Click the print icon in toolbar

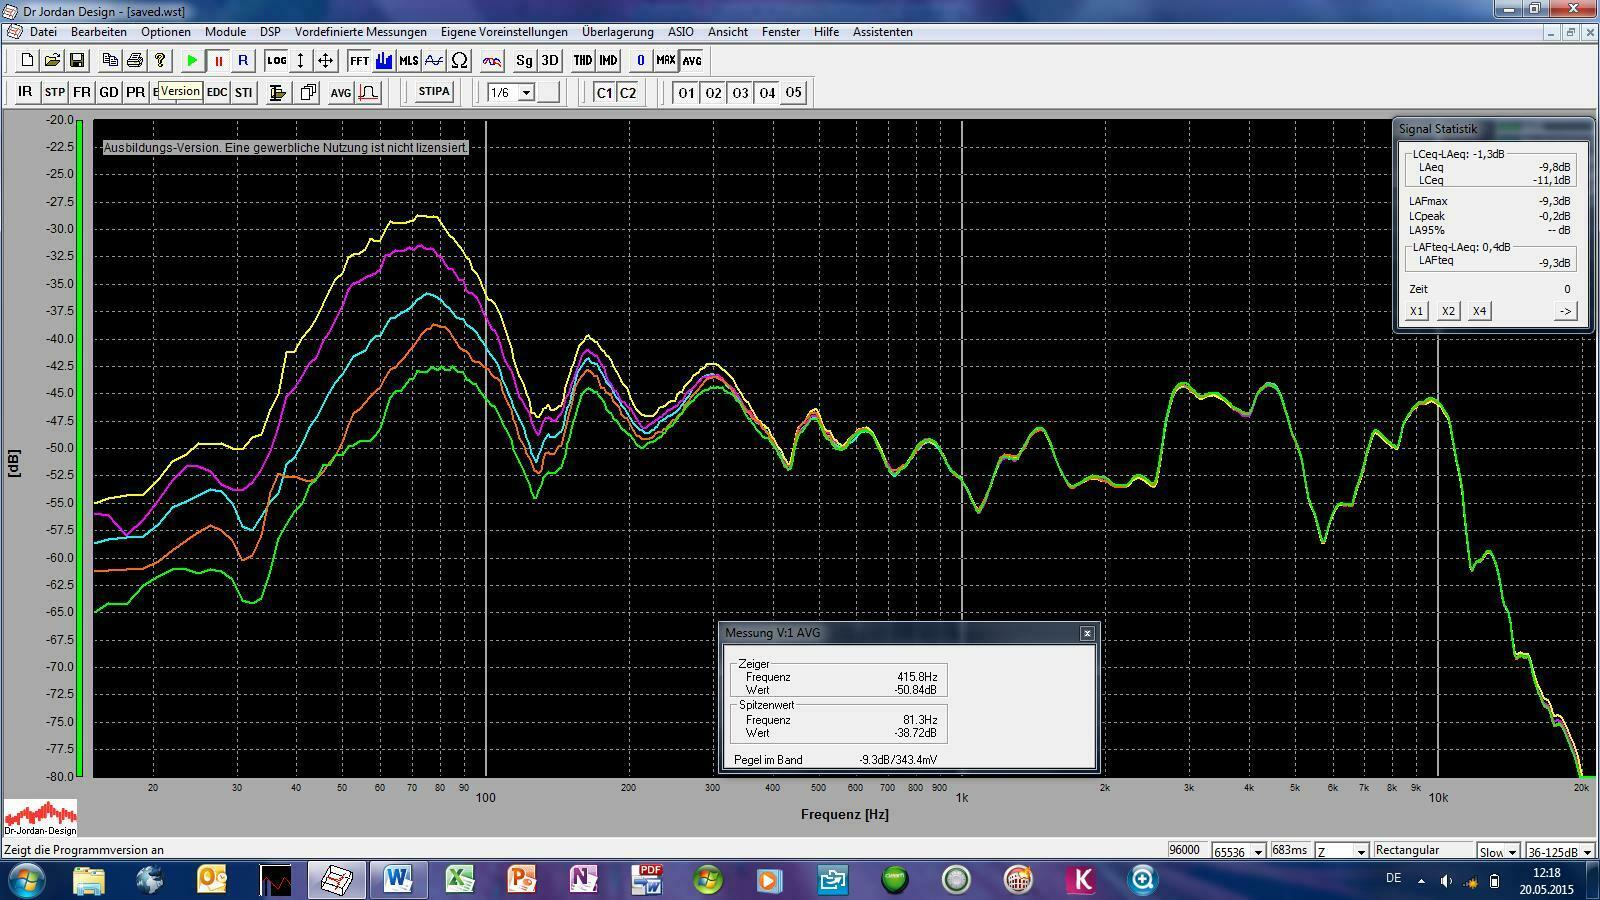(x=135, y=61)
